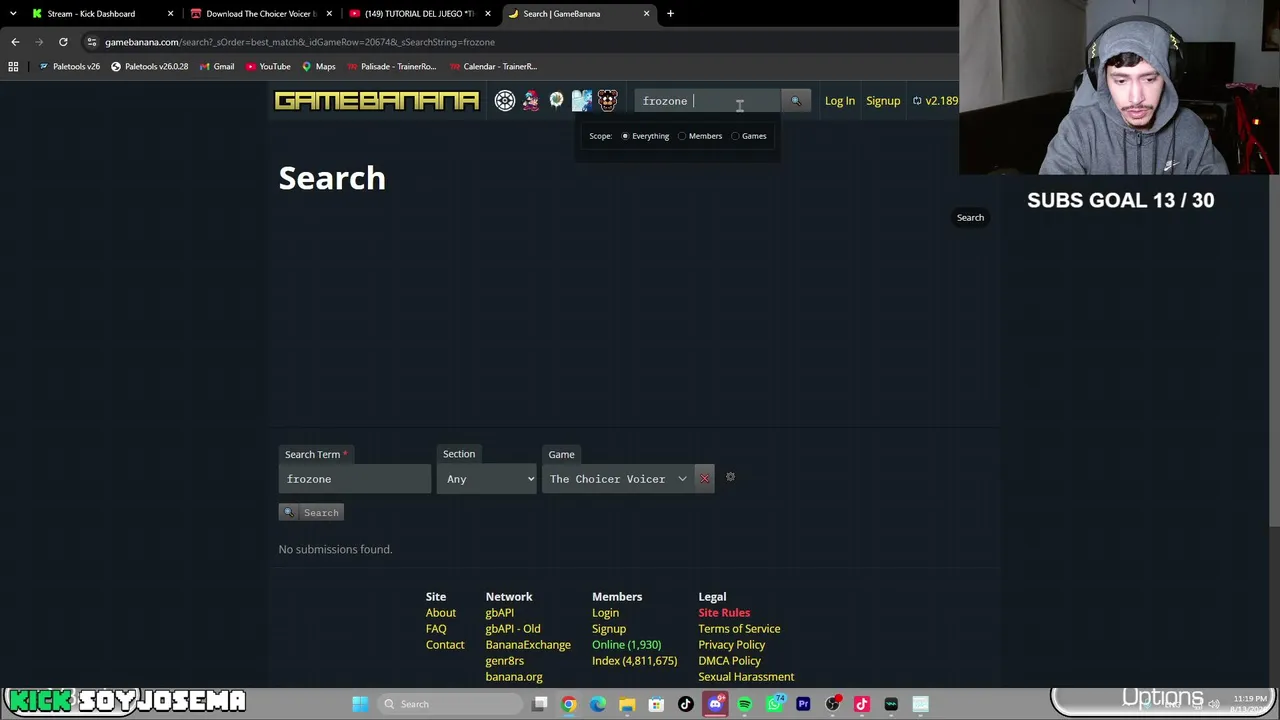Open the FAQ footer link

(x=436, y=629)
